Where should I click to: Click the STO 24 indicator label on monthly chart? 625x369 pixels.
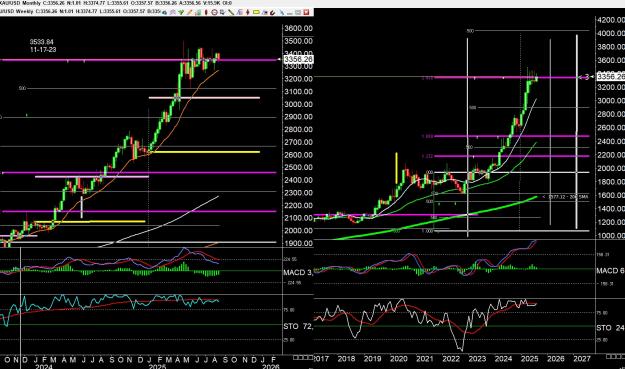610,328
